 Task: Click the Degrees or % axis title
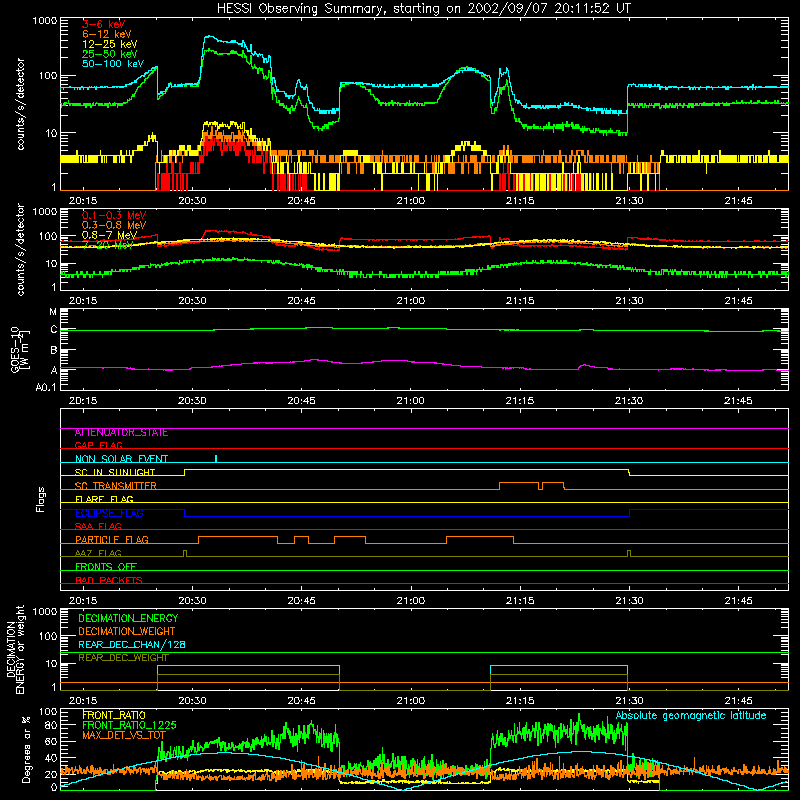point(26,749)
